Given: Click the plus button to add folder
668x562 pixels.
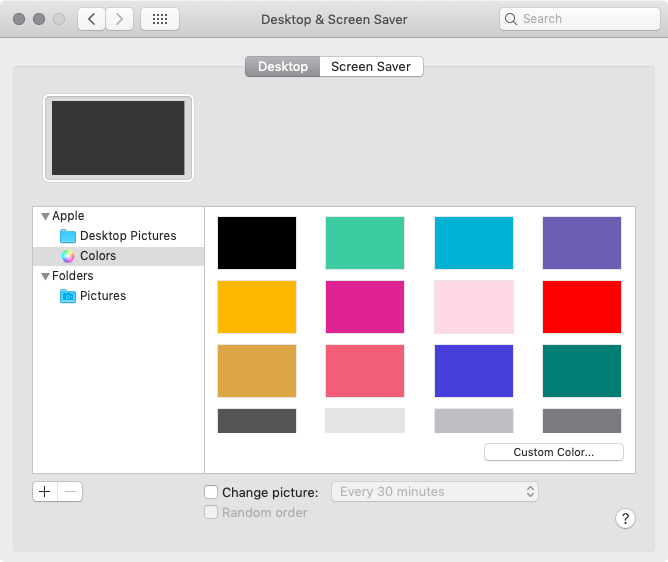Looking at the screenshot, I should pyautogui.click(x=45, y=491).
